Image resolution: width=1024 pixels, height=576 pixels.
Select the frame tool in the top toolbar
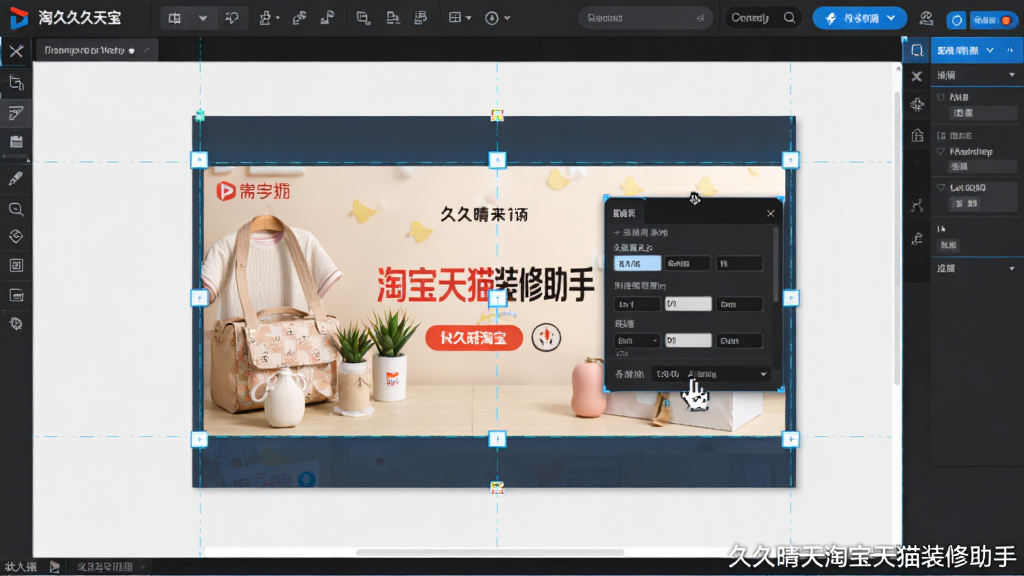coord(174,18)
